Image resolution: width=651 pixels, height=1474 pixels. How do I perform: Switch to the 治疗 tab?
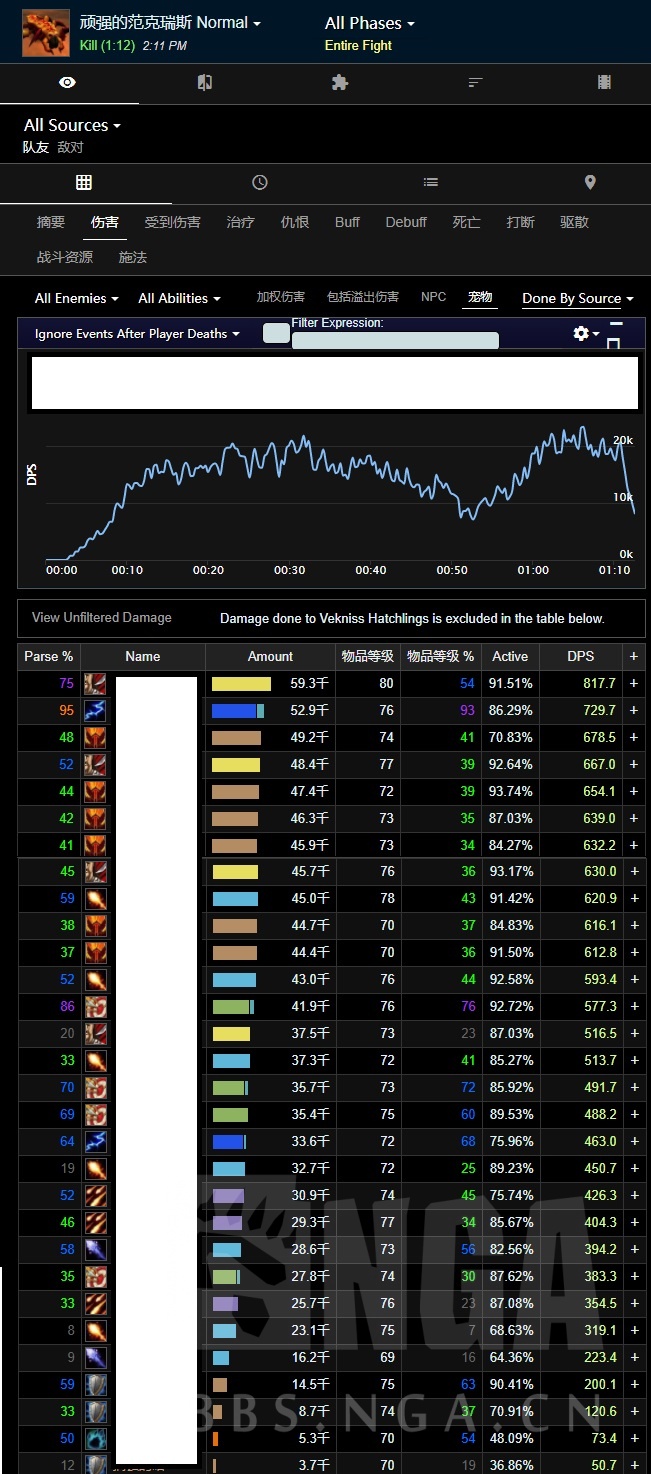coord(240,222)
